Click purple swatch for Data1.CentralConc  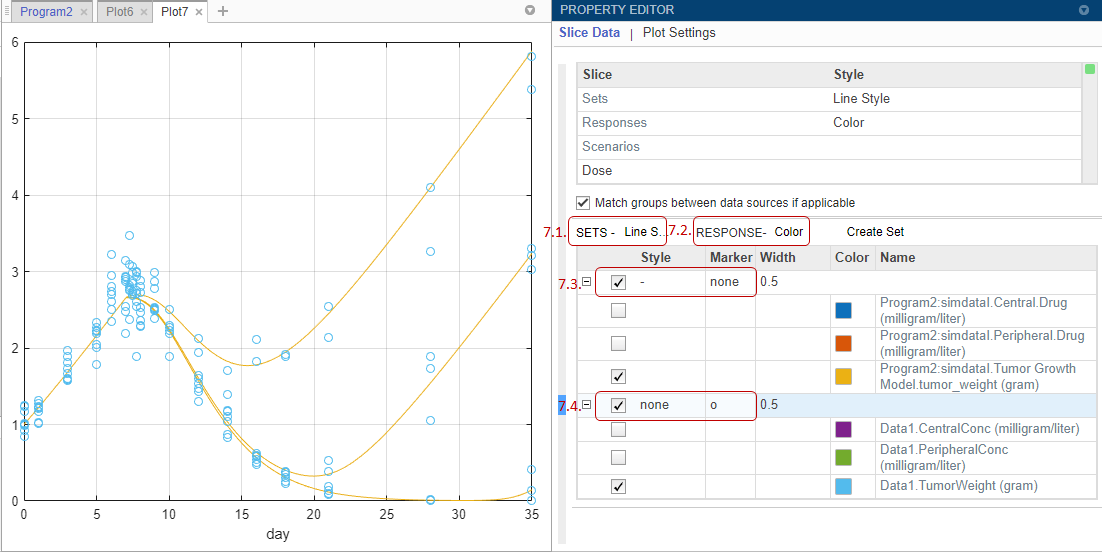[843, 429]
